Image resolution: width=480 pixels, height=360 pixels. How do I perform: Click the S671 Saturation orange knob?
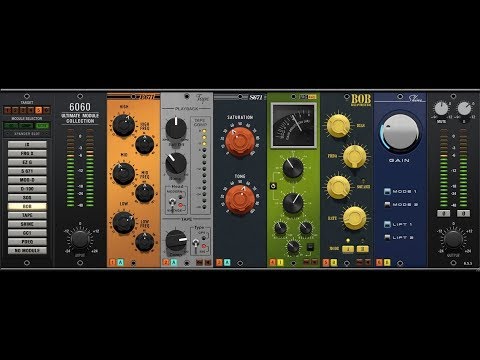(x=240, y=141)
